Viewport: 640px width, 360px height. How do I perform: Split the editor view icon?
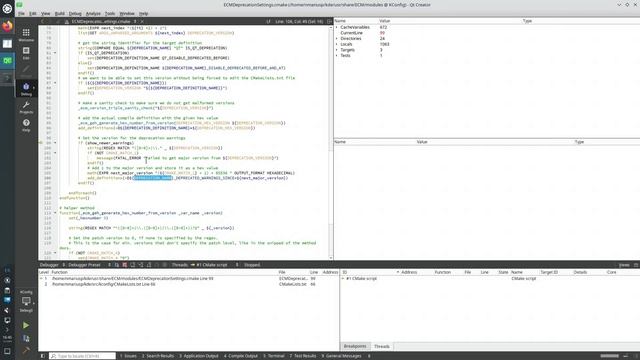point(329,21)
